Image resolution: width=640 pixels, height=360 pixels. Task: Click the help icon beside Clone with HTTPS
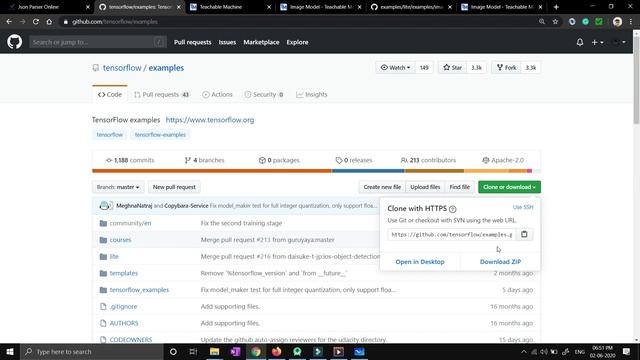(452, 209)
